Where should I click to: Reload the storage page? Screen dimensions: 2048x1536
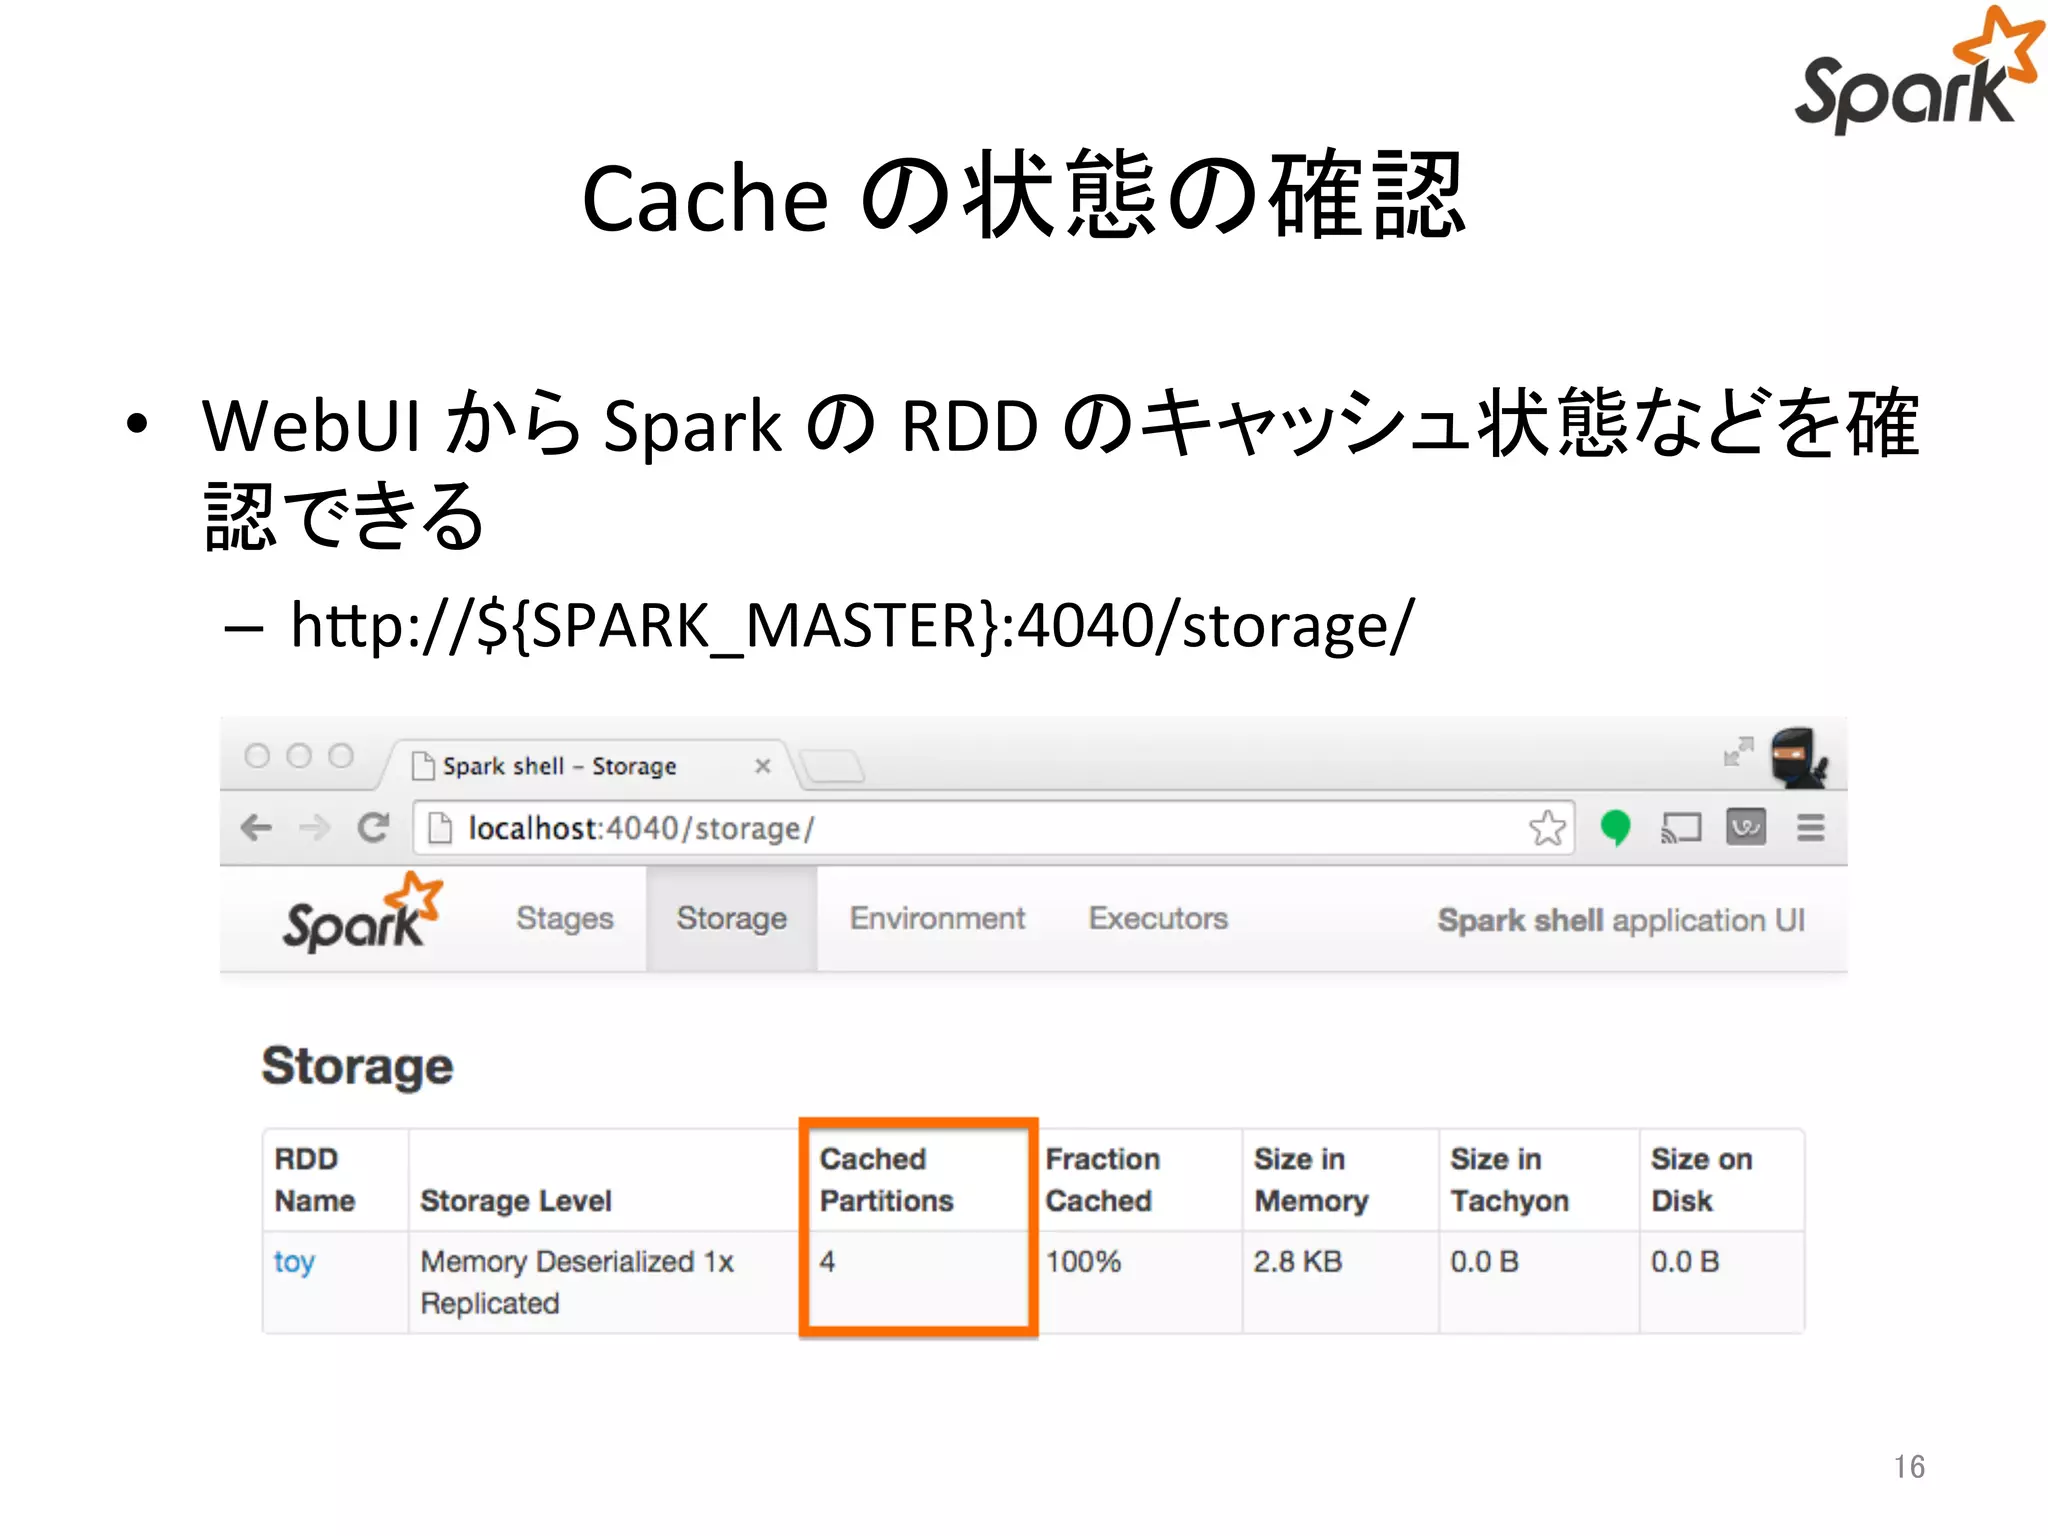(373, 828)
